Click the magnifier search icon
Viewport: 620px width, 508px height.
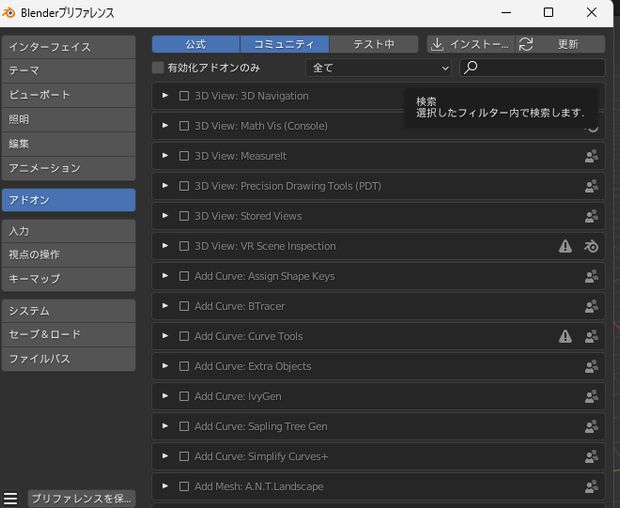(x=470, y=68)
